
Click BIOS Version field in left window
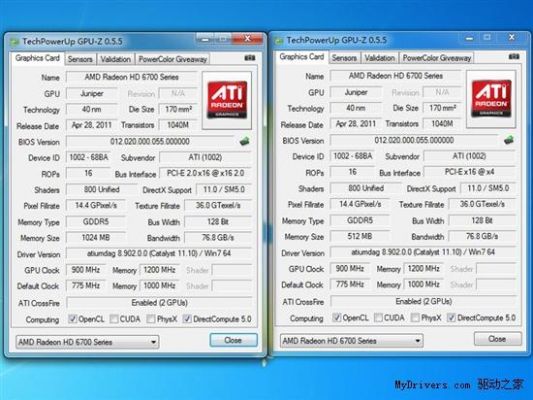click(x=150, y=141)
